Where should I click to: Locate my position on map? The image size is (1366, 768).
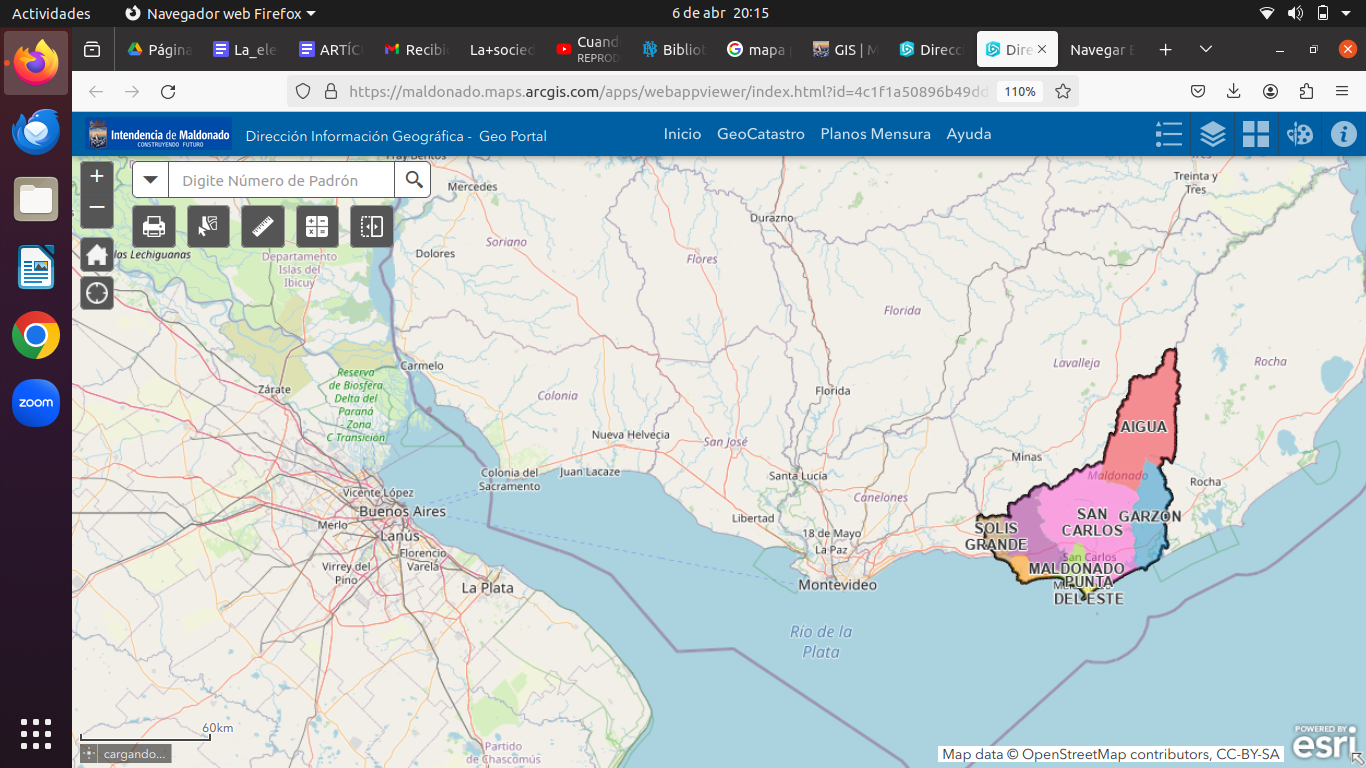[97, 293]
